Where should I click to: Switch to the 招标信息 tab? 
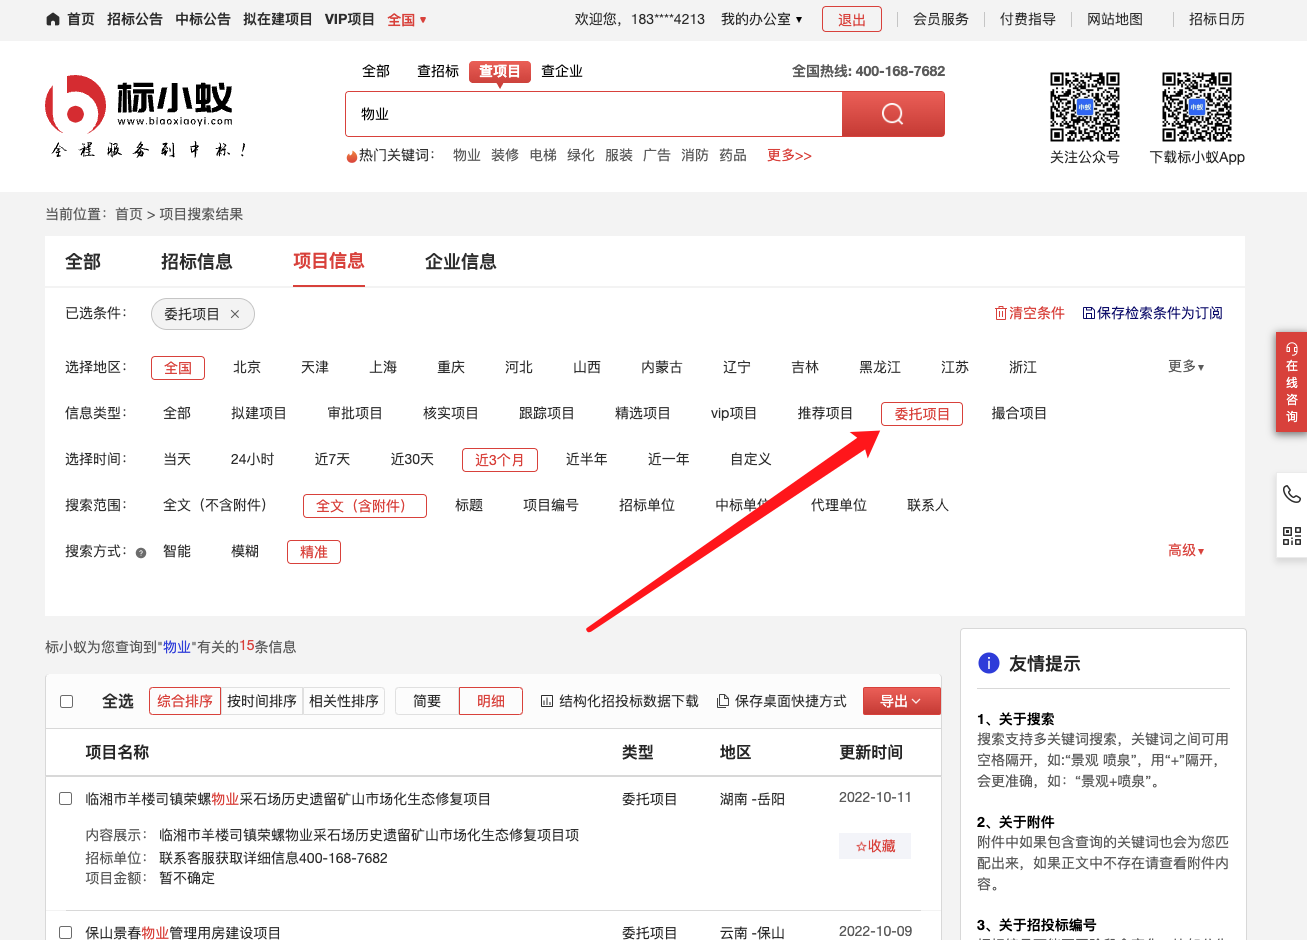pos(196,262)
